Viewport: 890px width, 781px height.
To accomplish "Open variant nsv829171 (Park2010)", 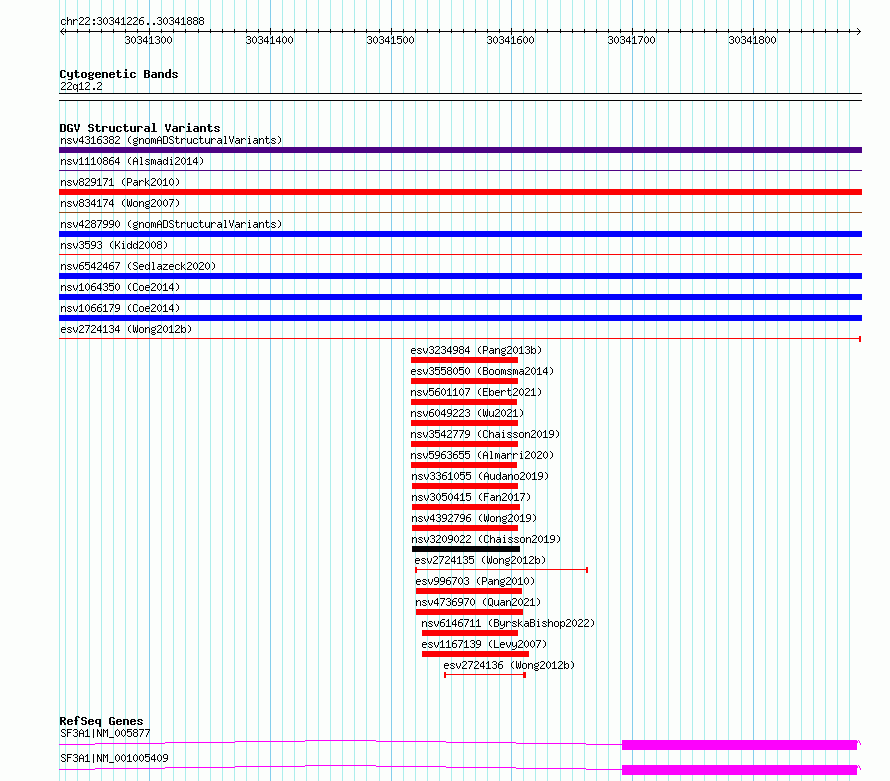I will click(x=120, y=182).
